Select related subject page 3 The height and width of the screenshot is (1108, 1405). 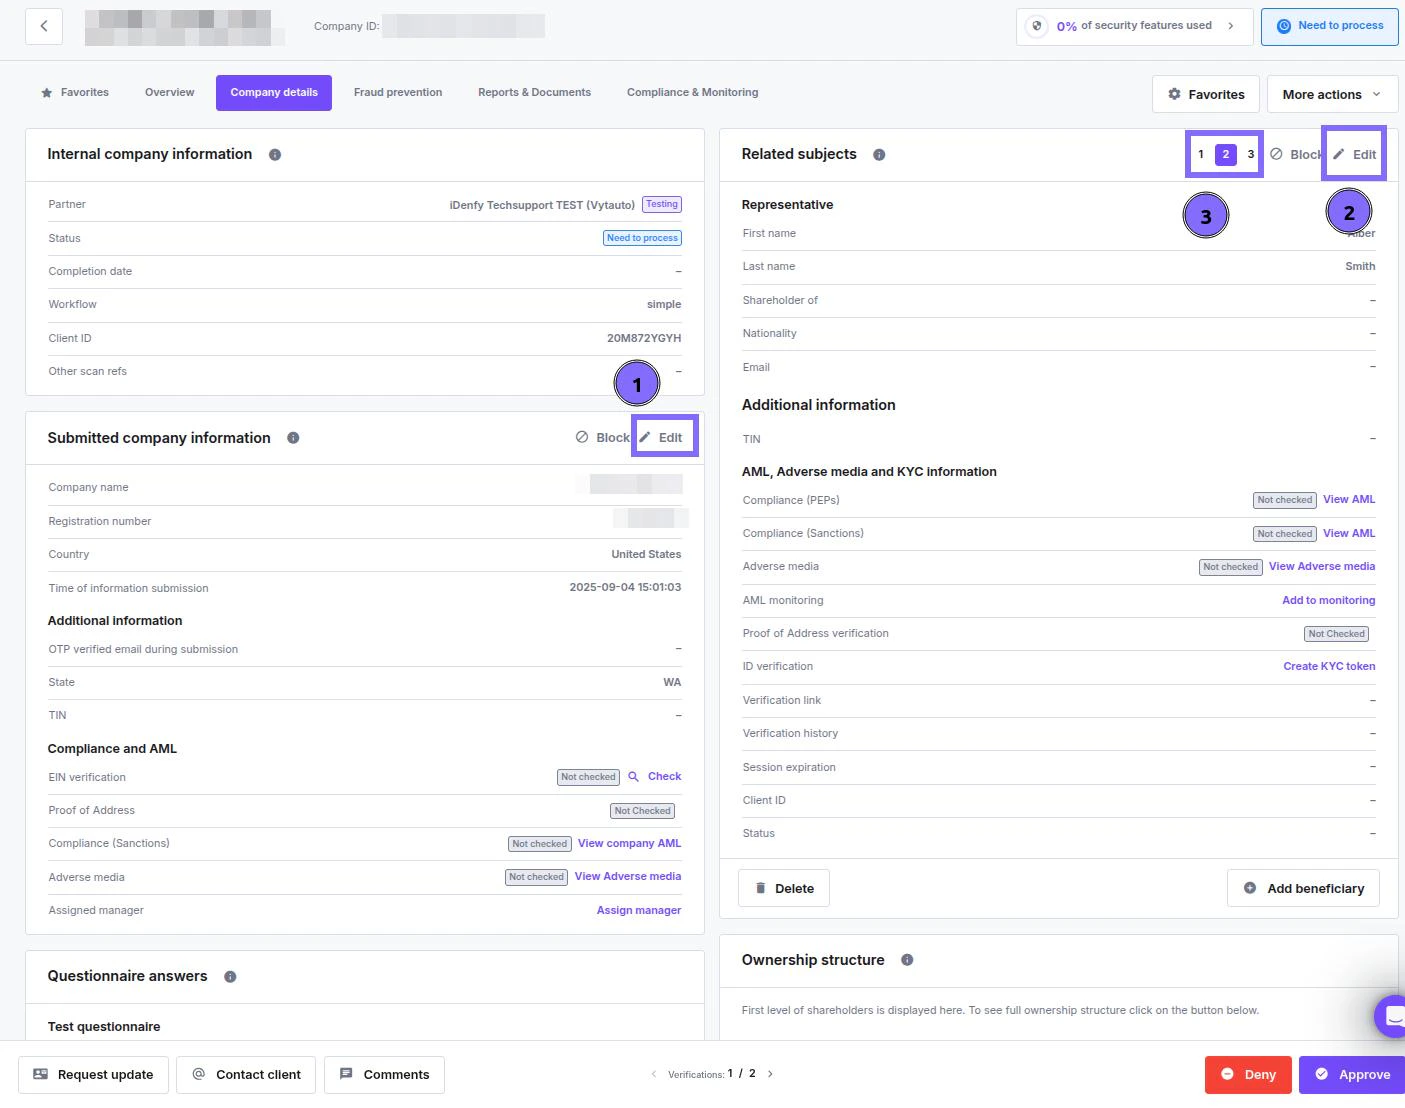pos(1250,155)
